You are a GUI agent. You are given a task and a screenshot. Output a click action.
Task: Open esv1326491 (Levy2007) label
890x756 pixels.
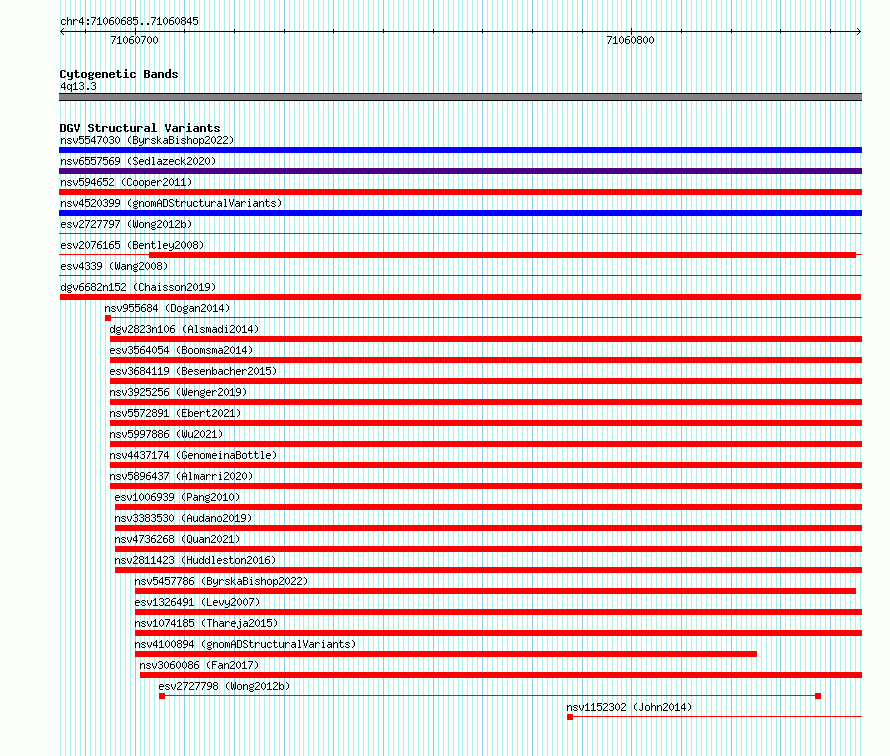pos(197,602)
